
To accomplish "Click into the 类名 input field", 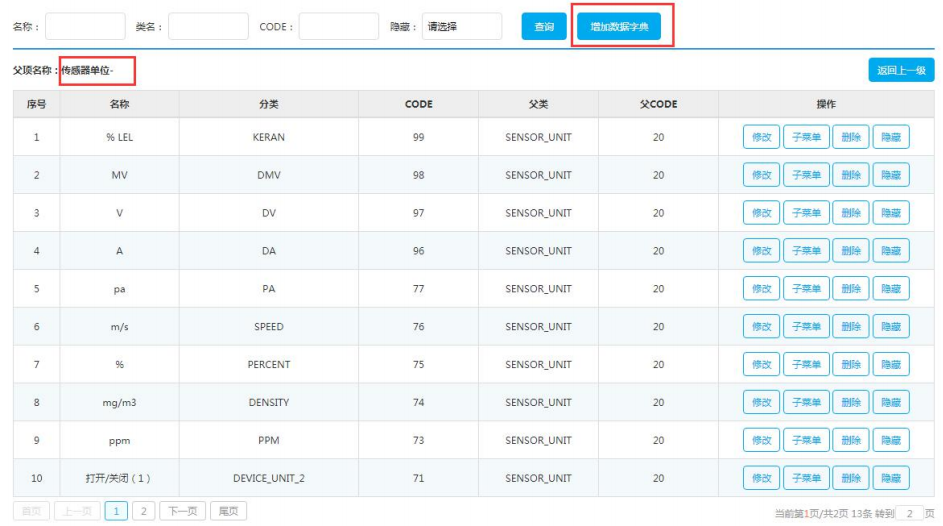I will [208, 27].
